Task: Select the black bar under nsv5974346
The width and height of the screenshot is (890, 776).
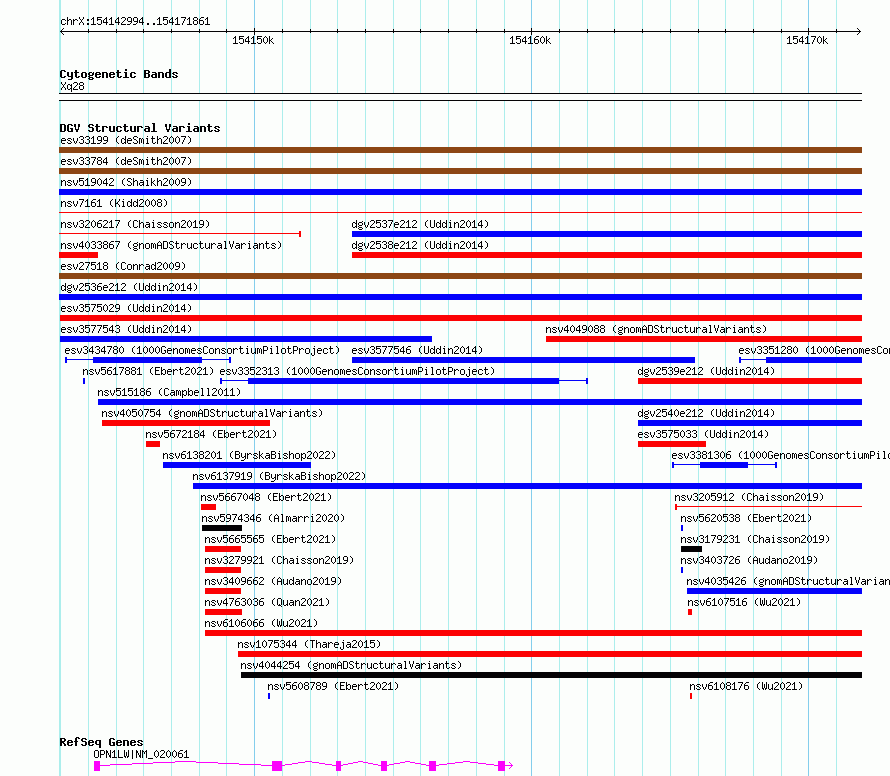Action: [222, 528]
